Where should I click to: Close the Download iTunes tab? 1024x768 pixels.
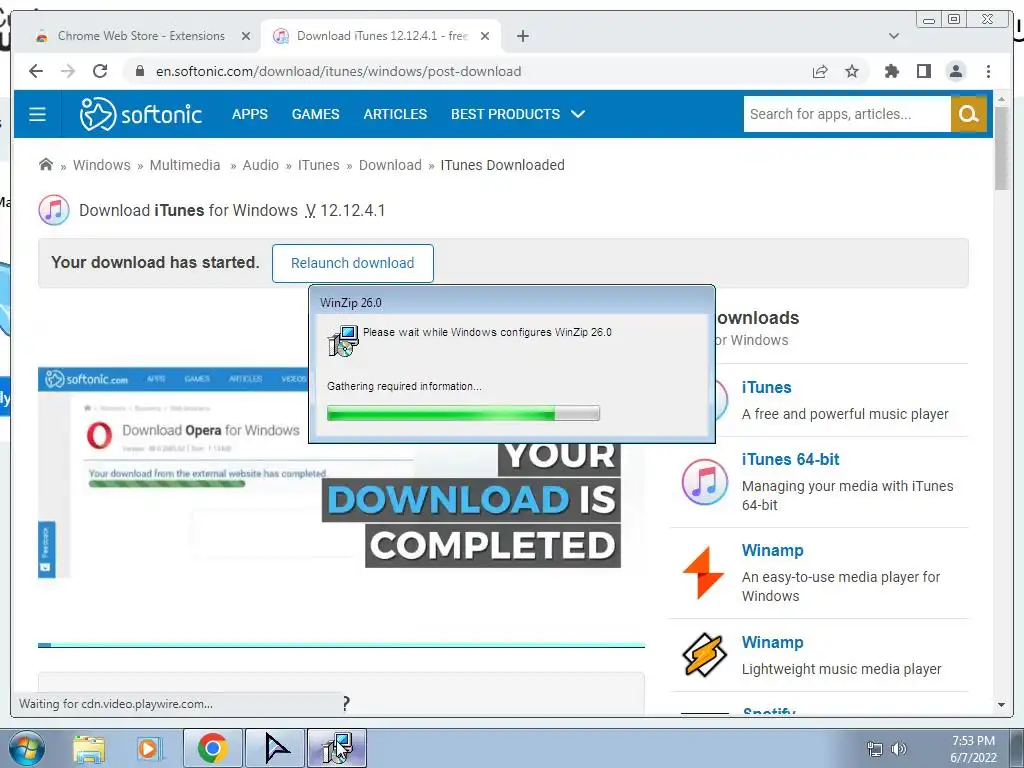click(485, 36)
